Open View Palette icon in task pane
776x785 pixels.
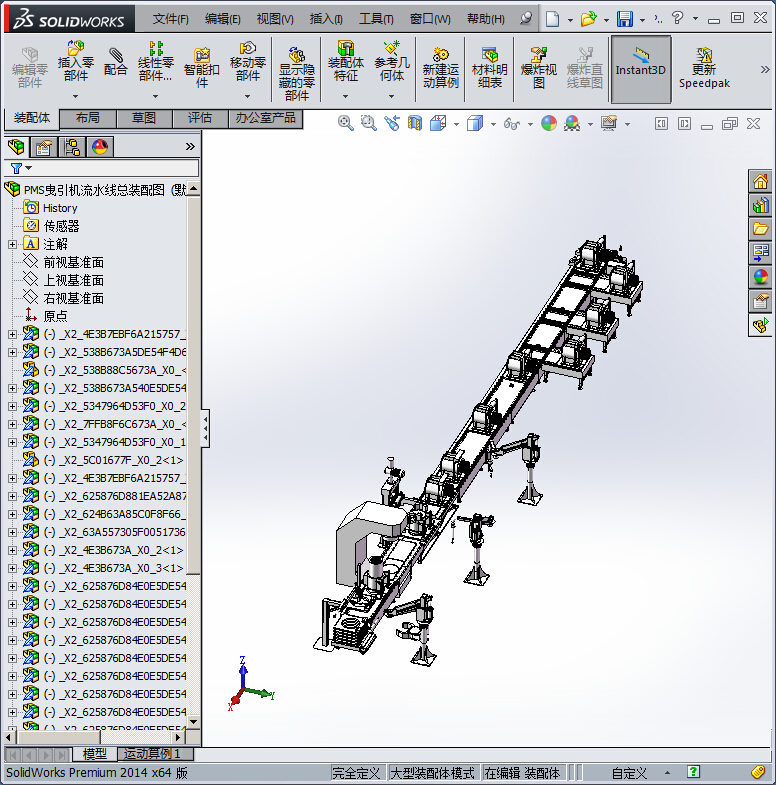(x=760, y=253)
